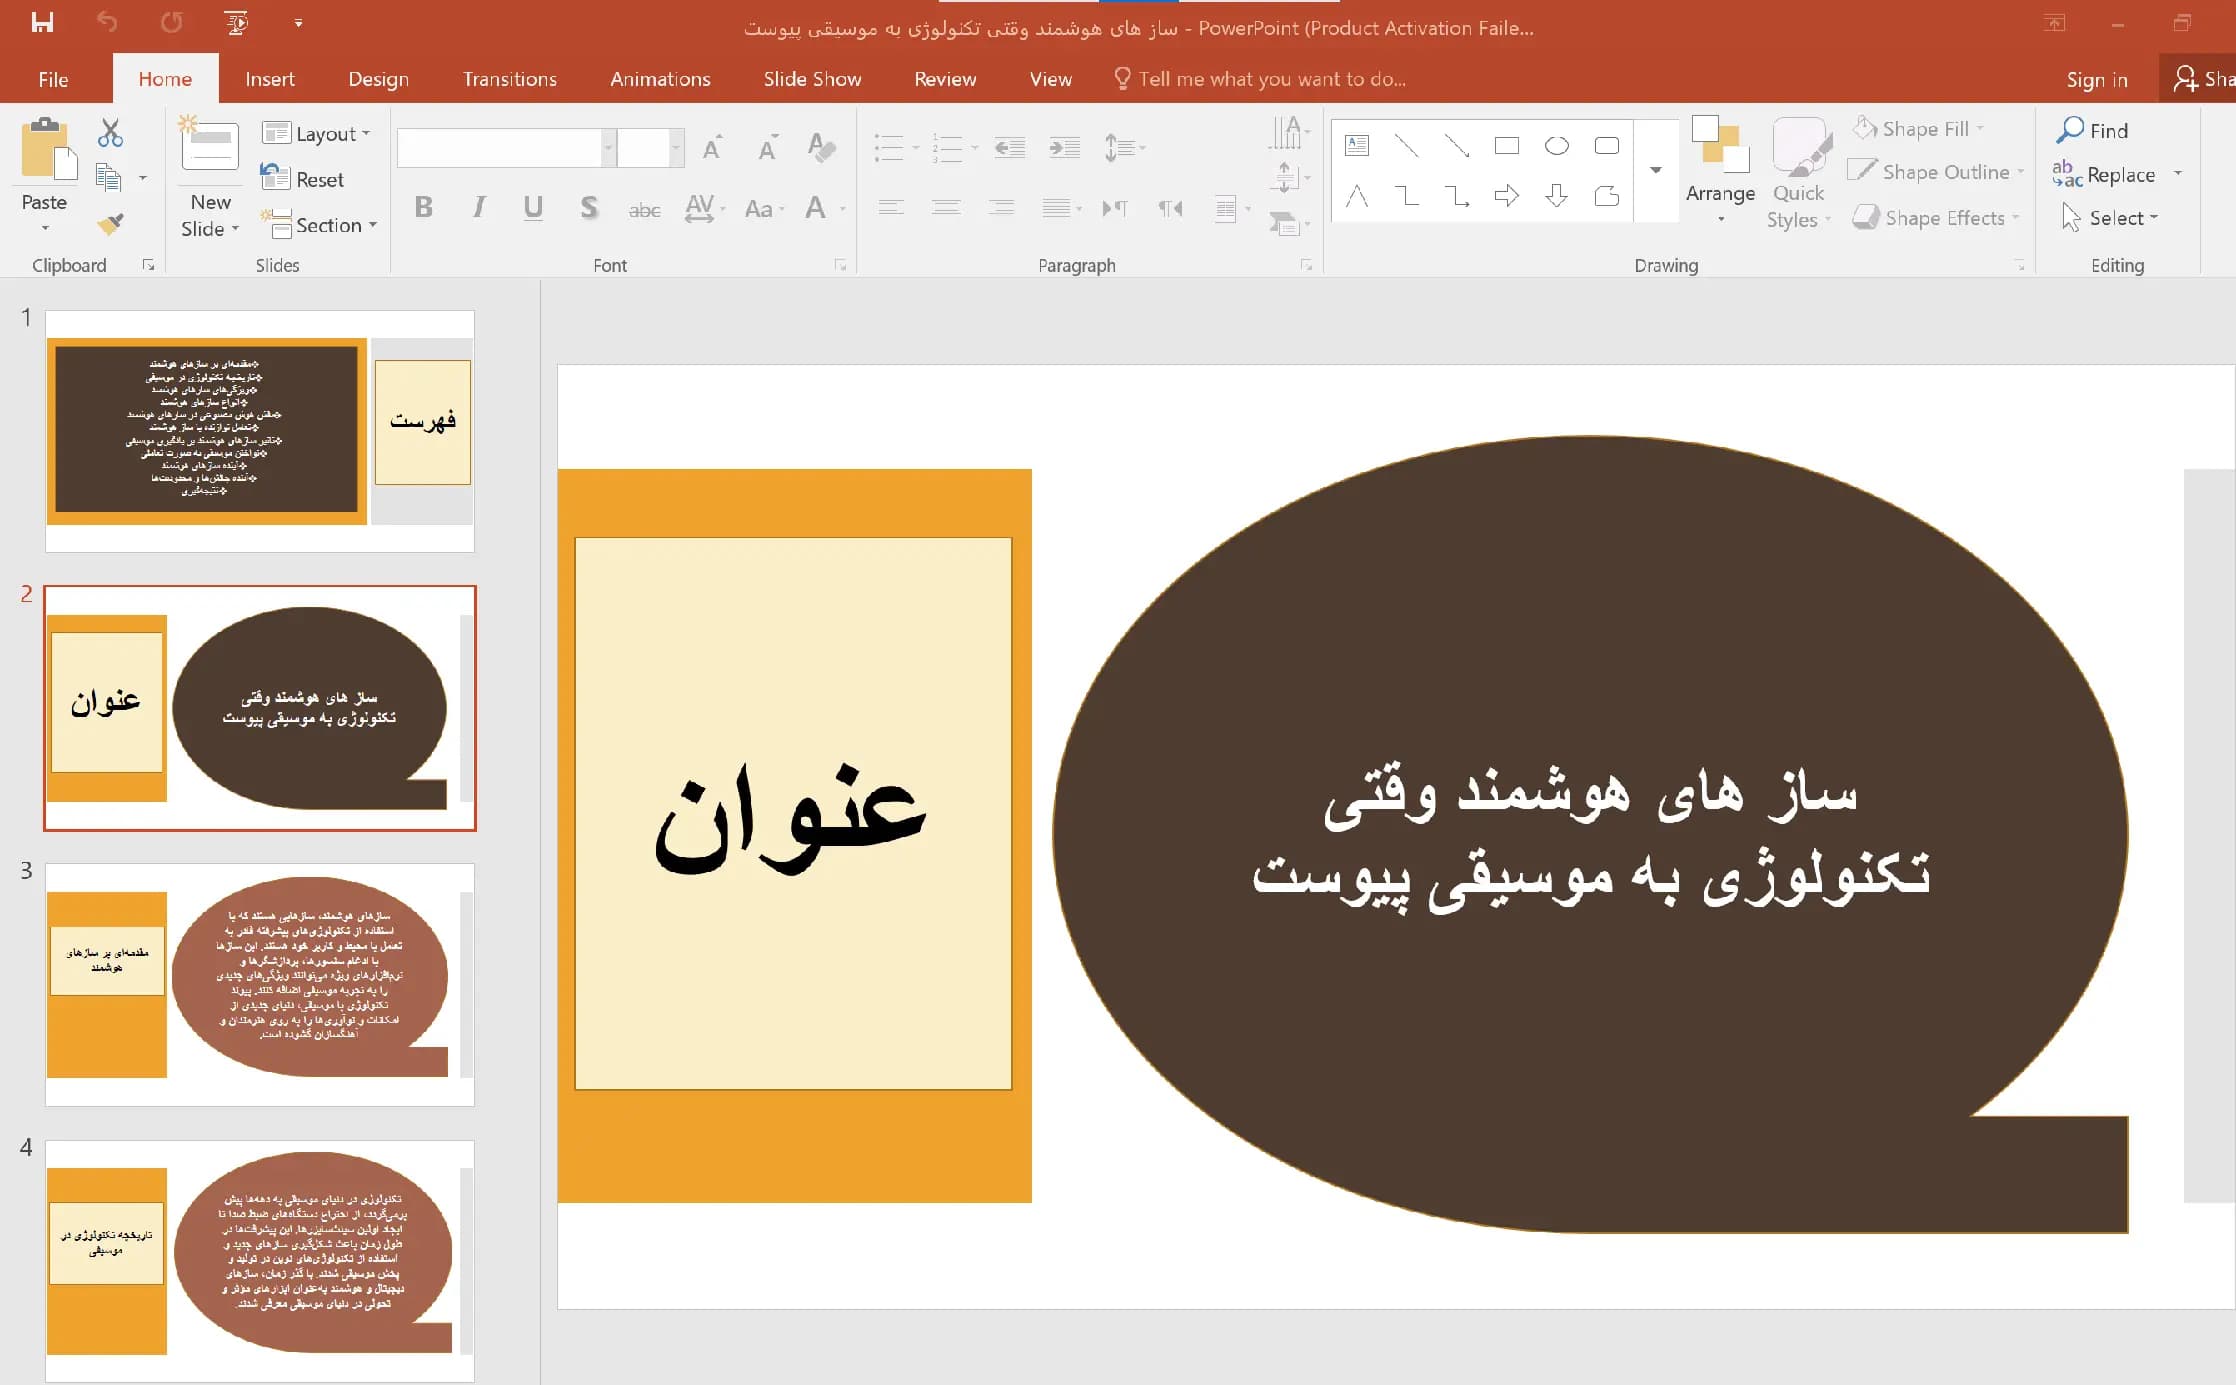Open the File menu
Screen dimensions: 2236x1385
(x=53, y=79)
